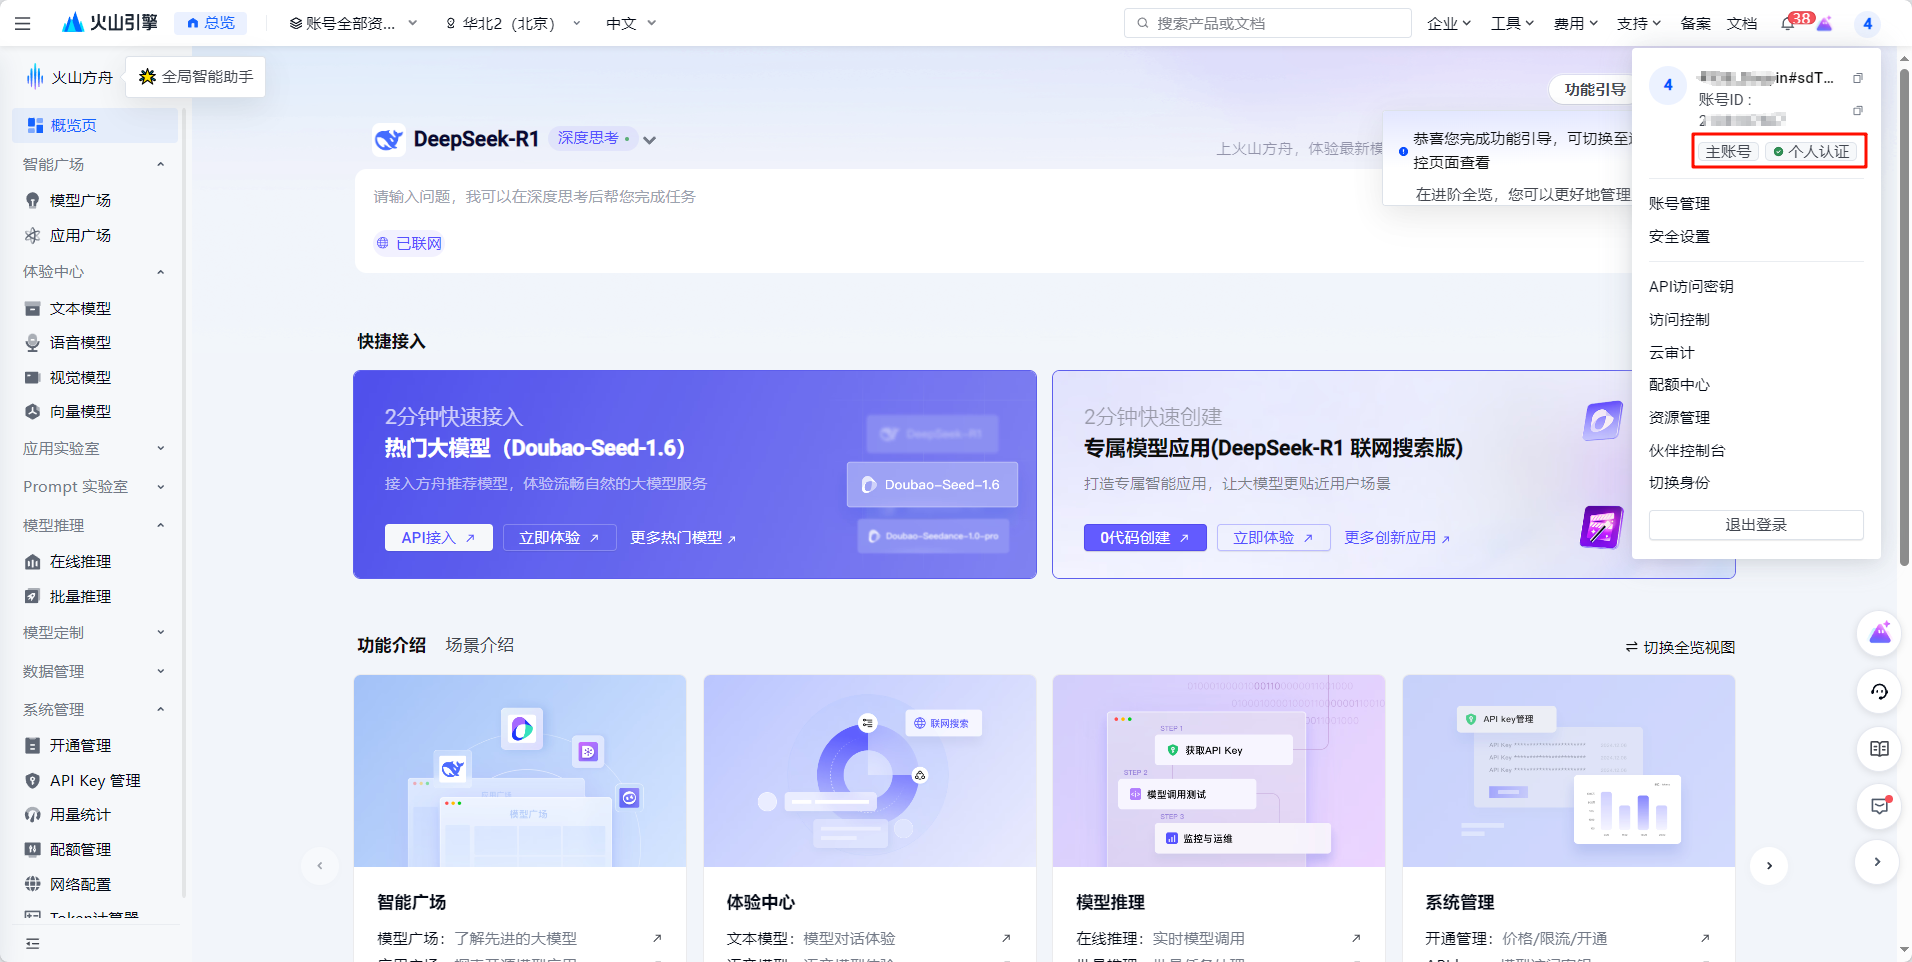Open the 工具 menu dropdown
Image resolution: width=1912 pixels, height=962 pixels.
[1512, 23]
